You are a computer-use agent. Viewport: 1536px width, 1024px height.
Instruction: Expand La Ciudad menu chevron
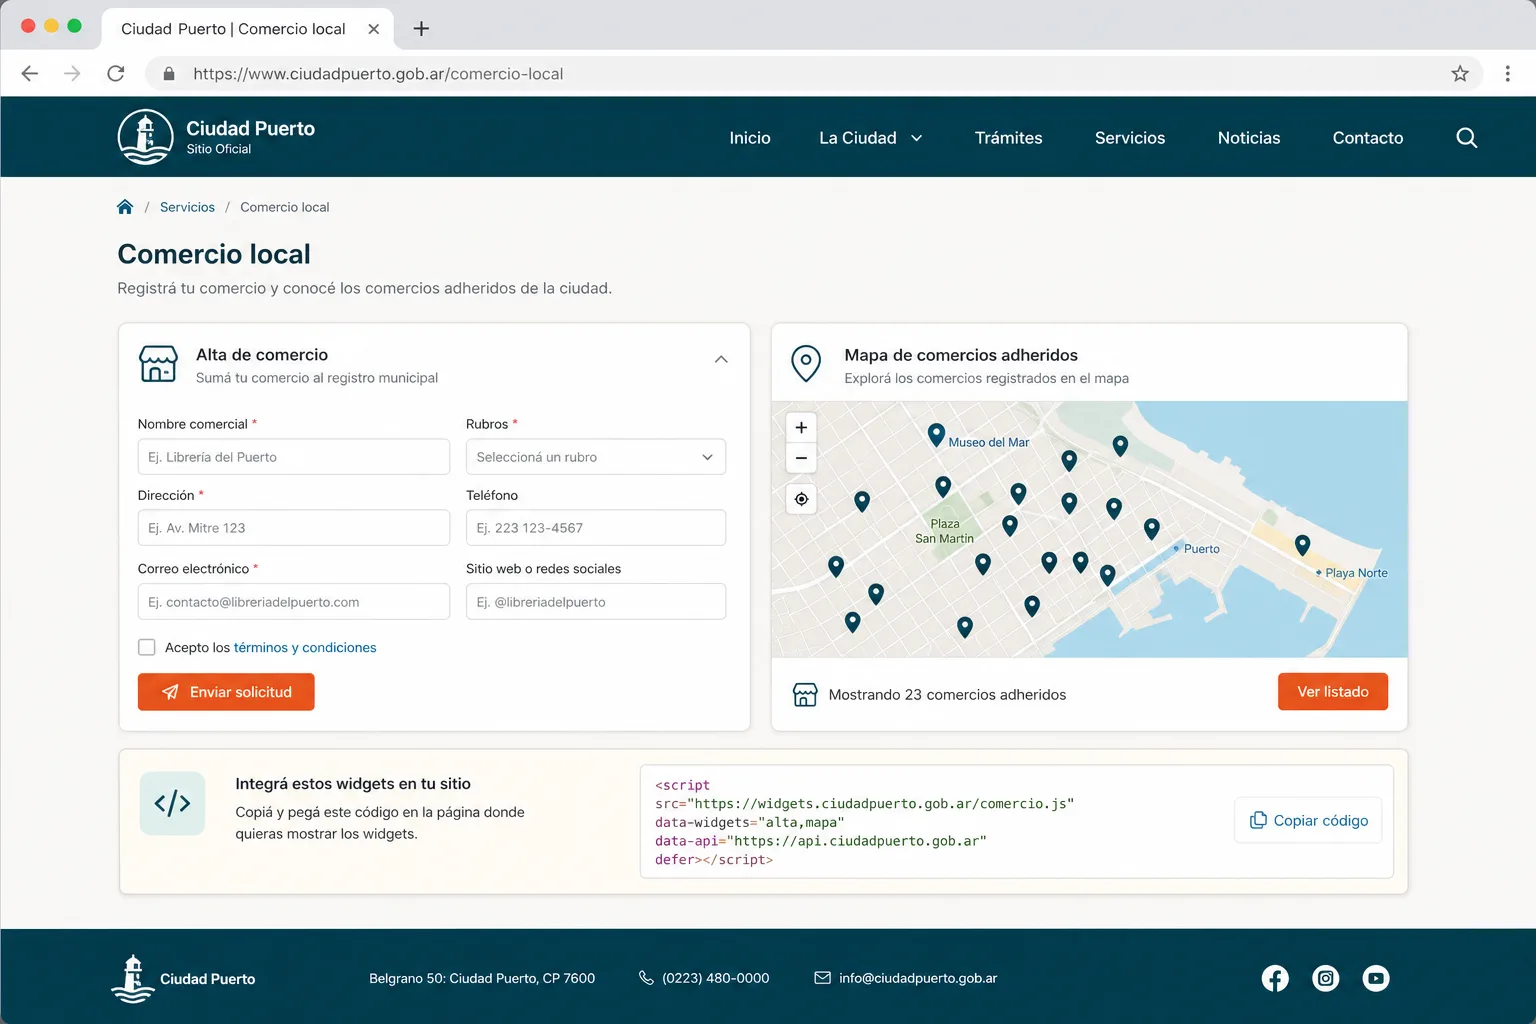916,138
